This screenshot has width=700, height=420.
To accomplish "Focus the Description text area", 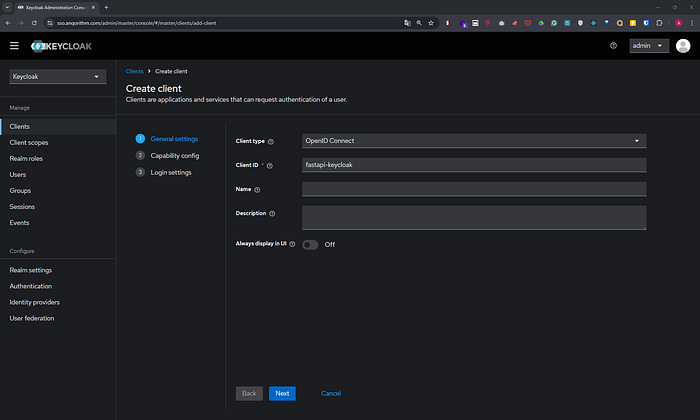I will (474, 218).
